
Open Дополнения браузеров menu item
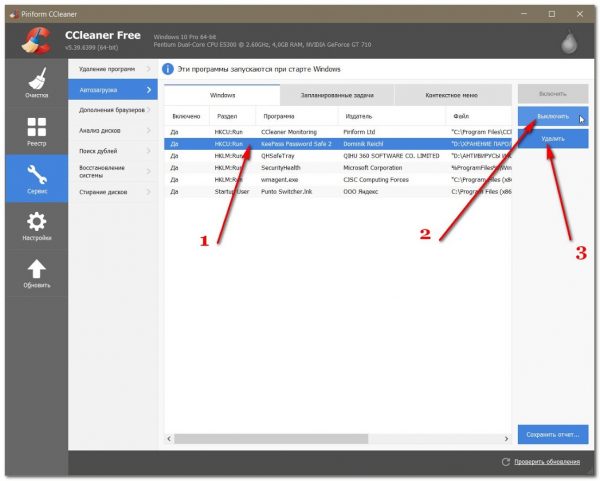tap(113, 110)
